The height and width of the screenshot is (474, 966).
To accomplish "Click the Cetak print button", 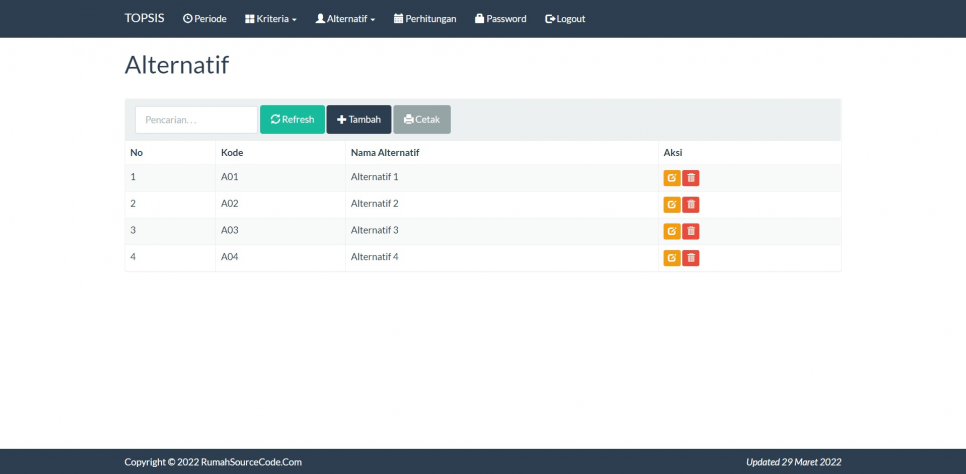I will [x=422, y=120].
